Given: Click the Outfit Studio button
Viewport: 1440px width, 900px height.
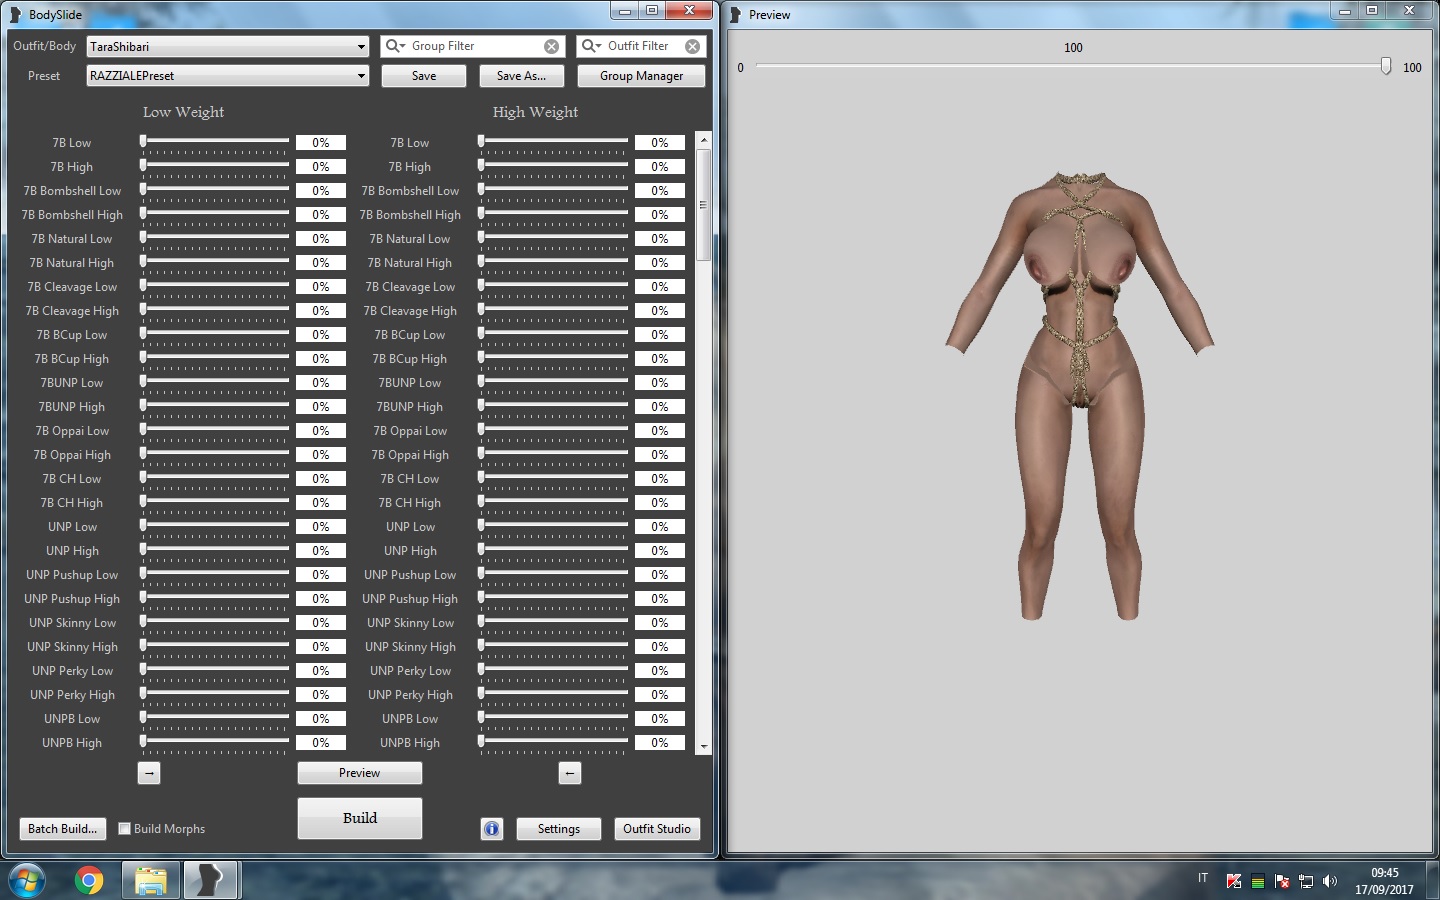Looking at the screenshot, I should (657, 829).
